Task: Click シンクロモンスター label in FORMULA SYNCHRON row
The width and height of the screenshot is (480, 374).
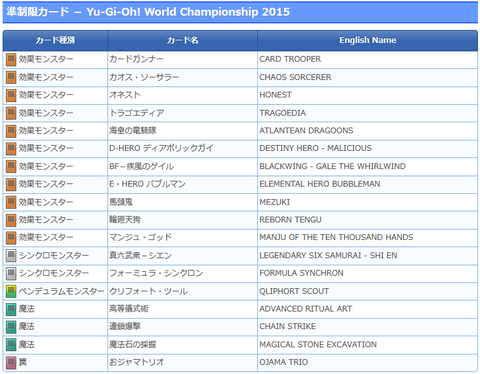Action: click(x=54, y=273)
